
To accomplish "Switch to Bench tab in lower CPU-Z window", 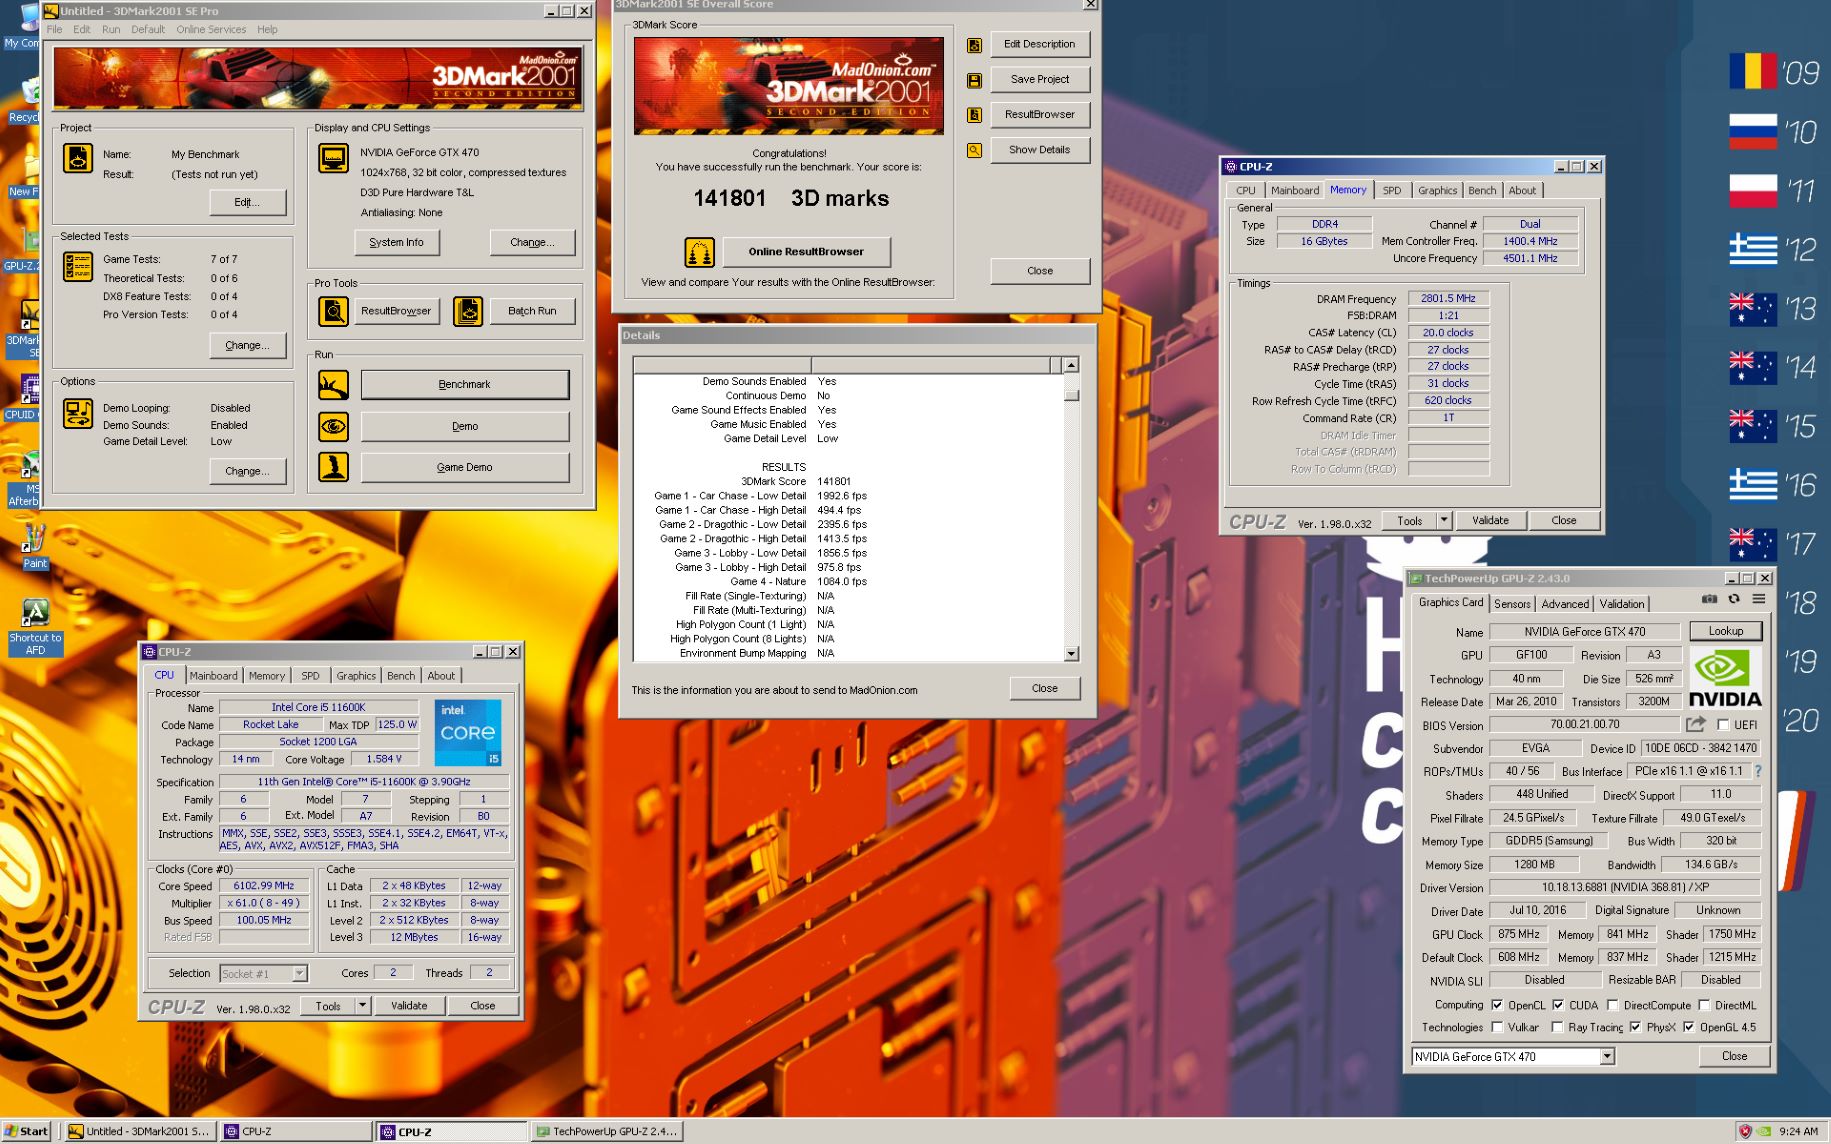I will (401, 676).
